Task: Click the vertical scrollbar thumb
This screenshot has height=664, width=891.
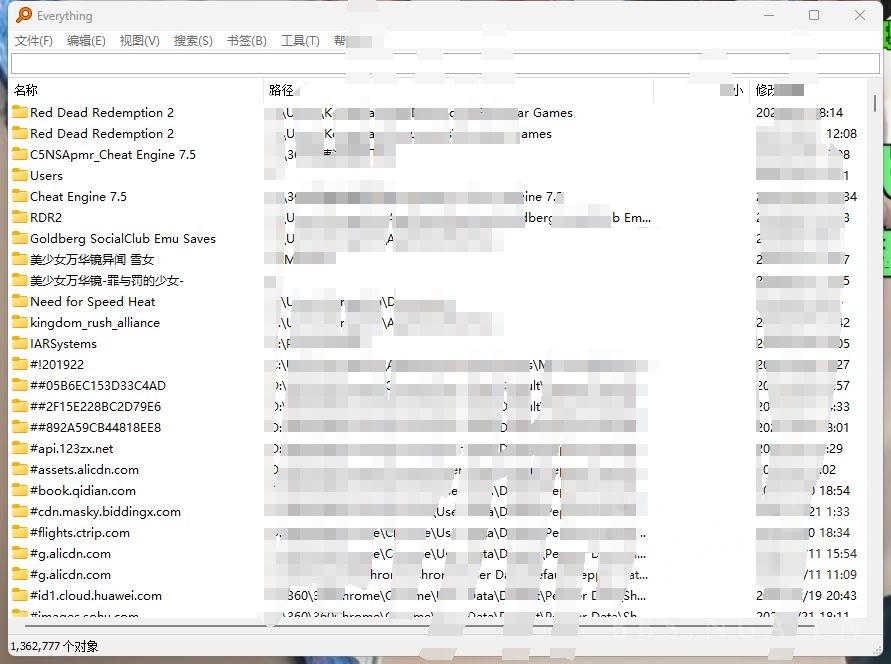Action: click(875, 103)
